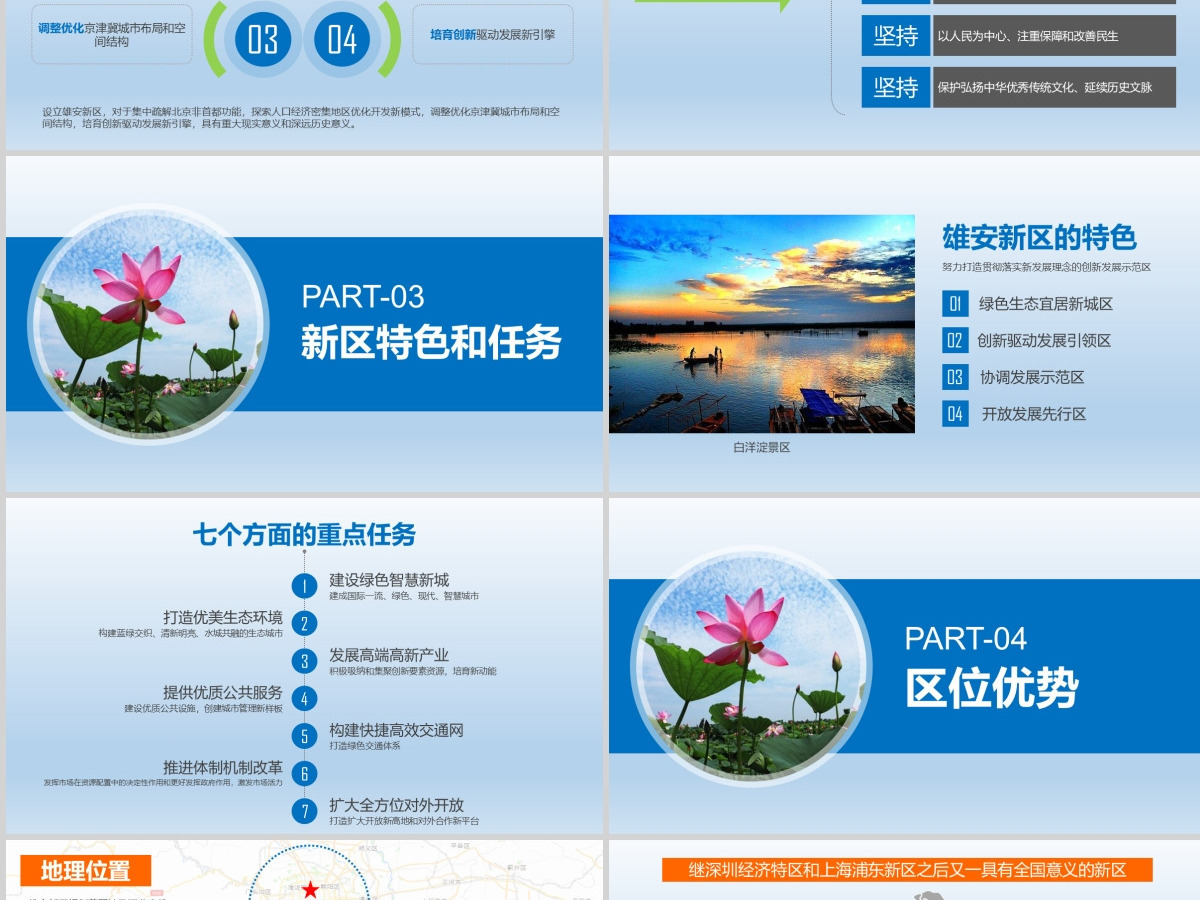The width and height of the screenshot is (1200, 900).
Task: Click the description 建成国际一流、绿色、现代、智慧城市
Action: click(x=404, y=596)
